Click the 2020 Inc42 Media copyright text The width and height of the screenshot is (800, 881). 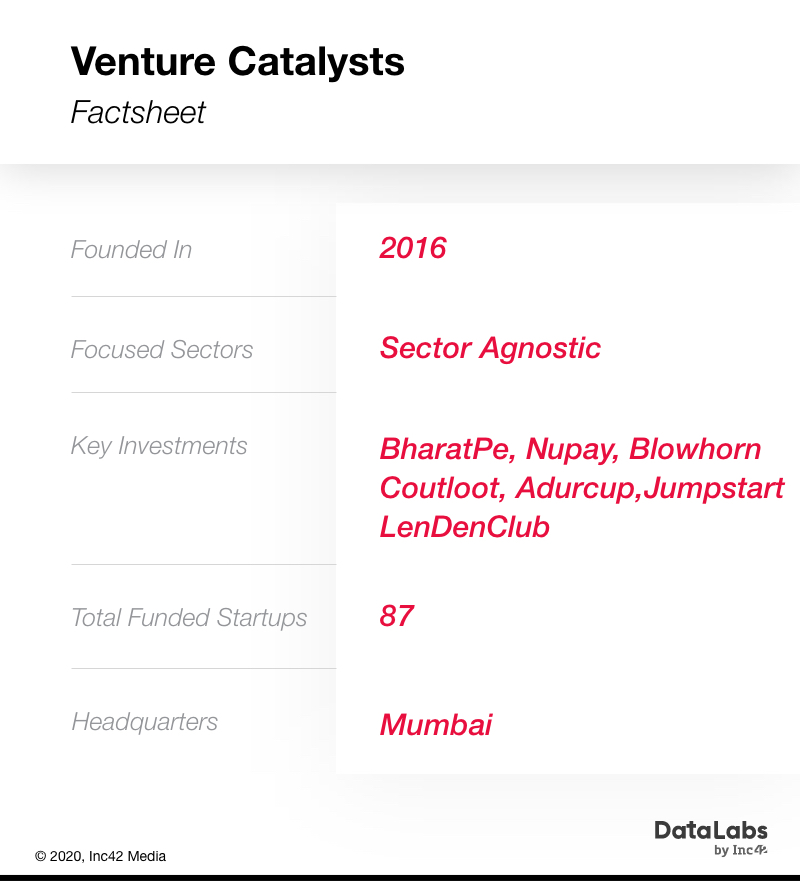(101, 856)
